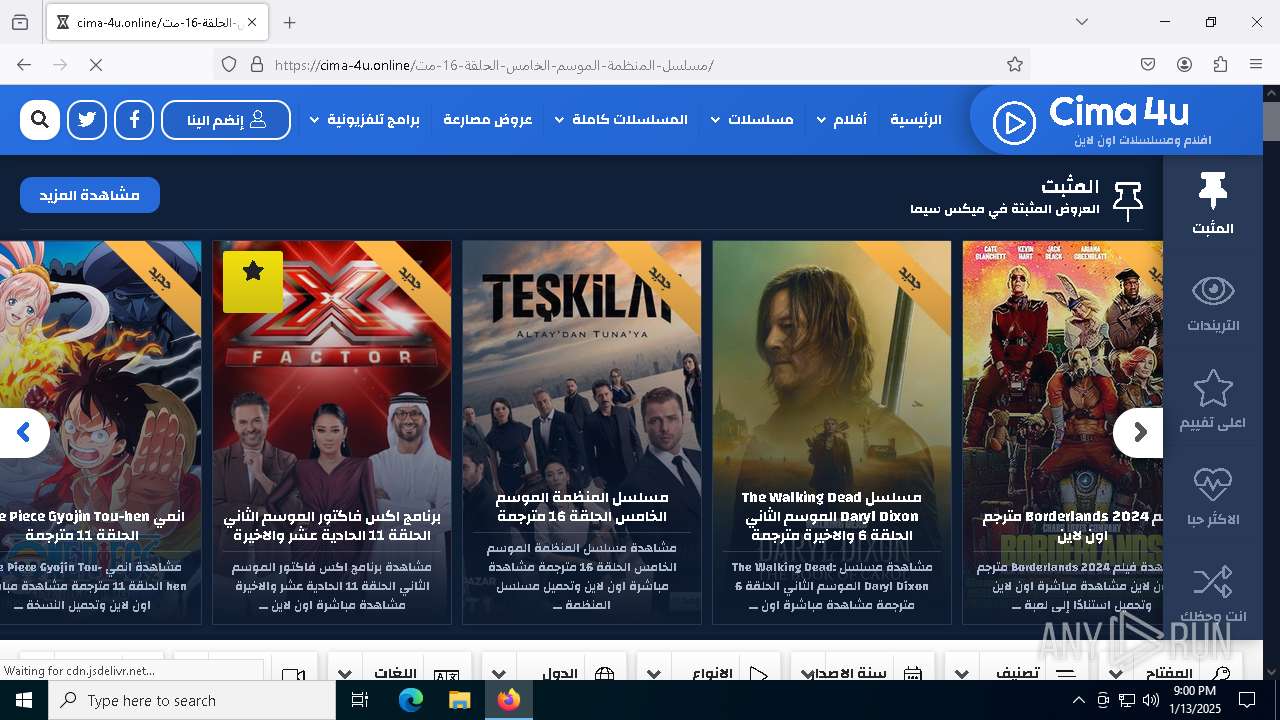The width and height of the screenshot is (1280, 720).
Task: Open the Twitter social link
Action: (87, 120)
